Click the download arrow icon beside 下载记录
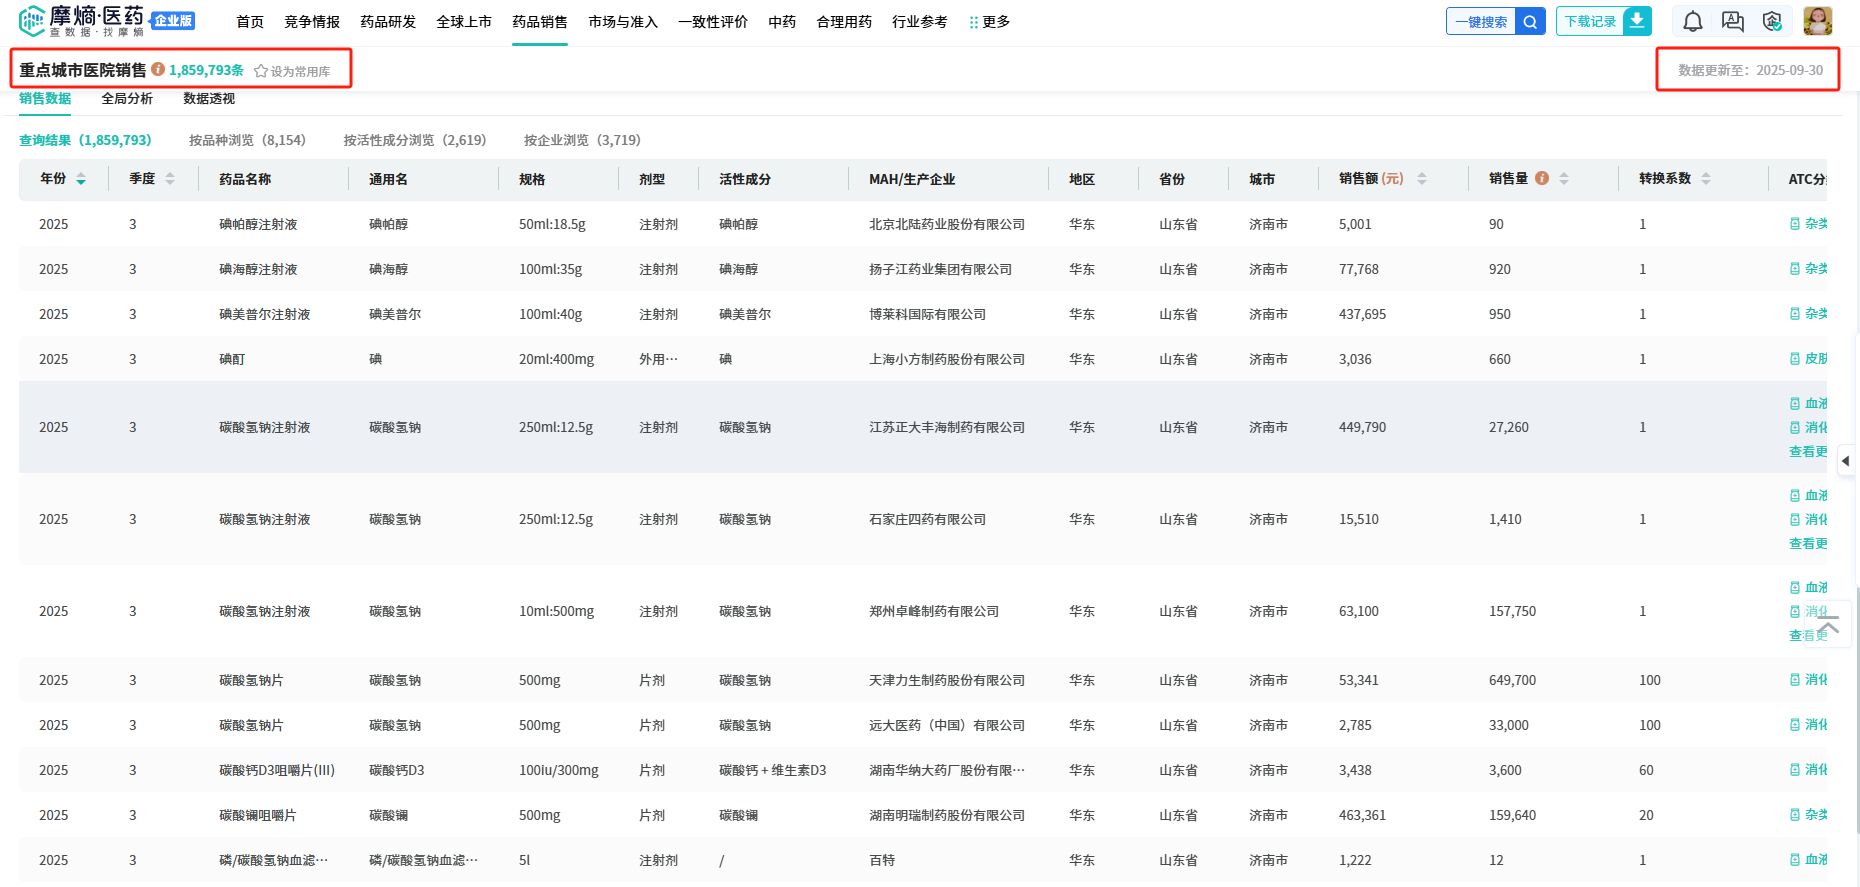The width and height of the screenshot is (1860, 887). click(x=1637, y=21)
